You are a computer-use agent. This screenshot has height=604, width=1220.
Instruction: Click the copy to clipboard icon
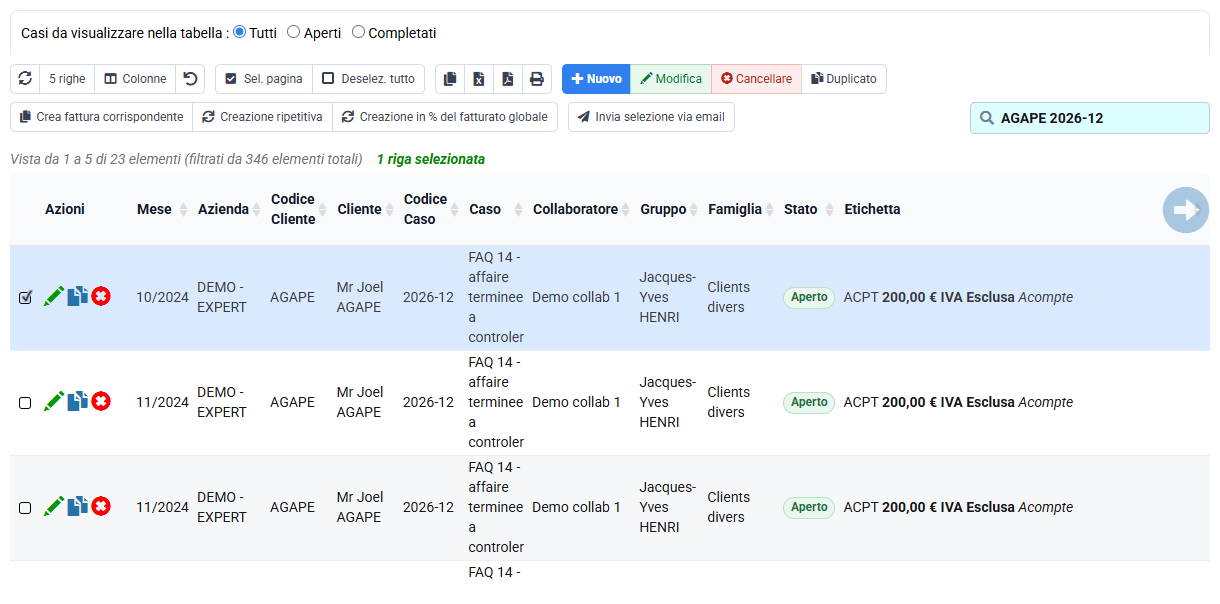(x=450, y=79)
